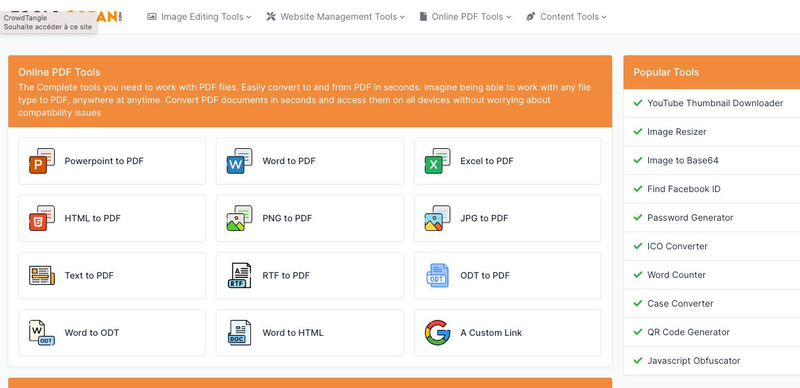The width and height of the screenshot is (800, 388).
Task: Click the Word to ODT icon
Action: click(42, 332)
